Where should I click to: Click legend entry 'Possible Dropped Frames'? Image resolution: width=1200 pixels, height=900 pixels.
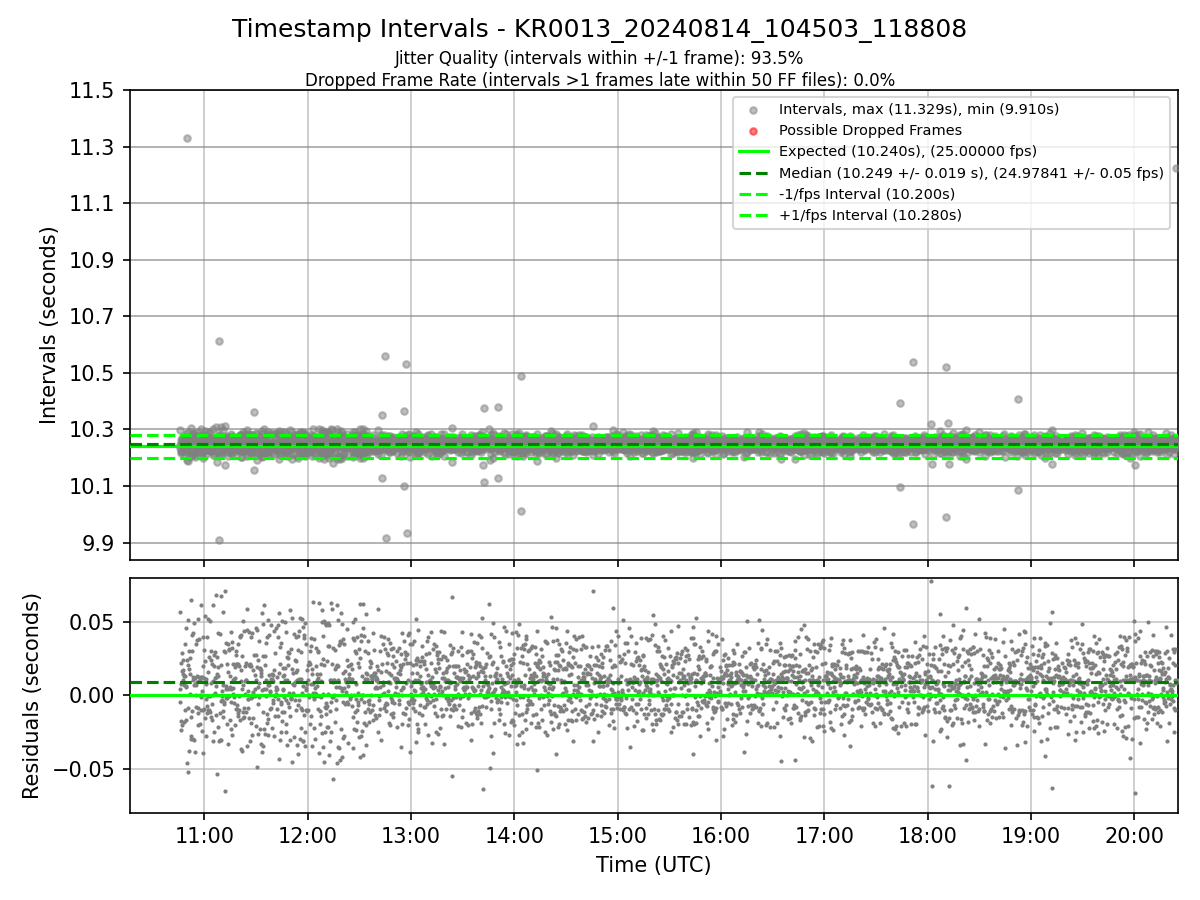870,130
